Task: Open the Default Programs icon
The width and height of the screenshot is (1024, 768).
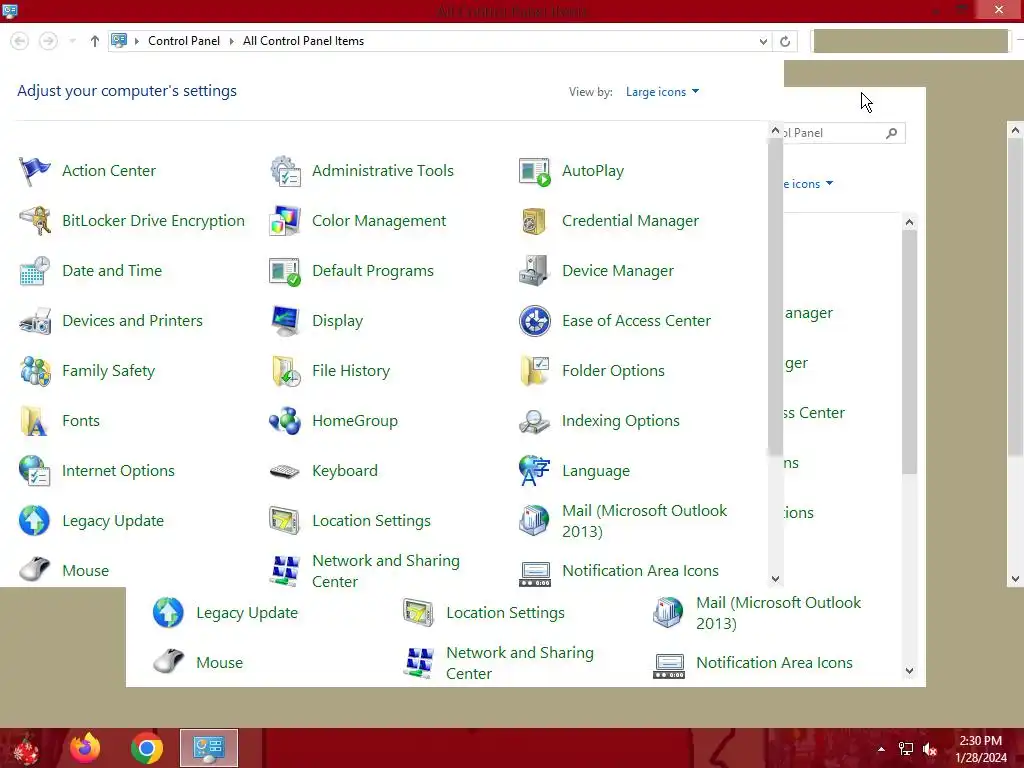Action: coord(285,271)
